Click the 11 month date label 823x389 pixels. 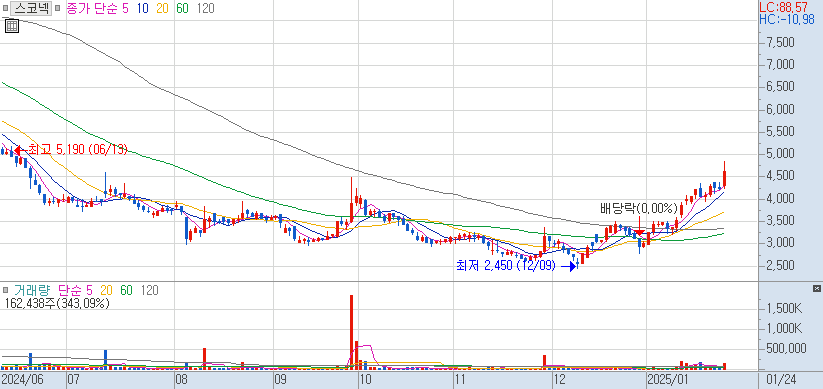[x=460, y=380]
